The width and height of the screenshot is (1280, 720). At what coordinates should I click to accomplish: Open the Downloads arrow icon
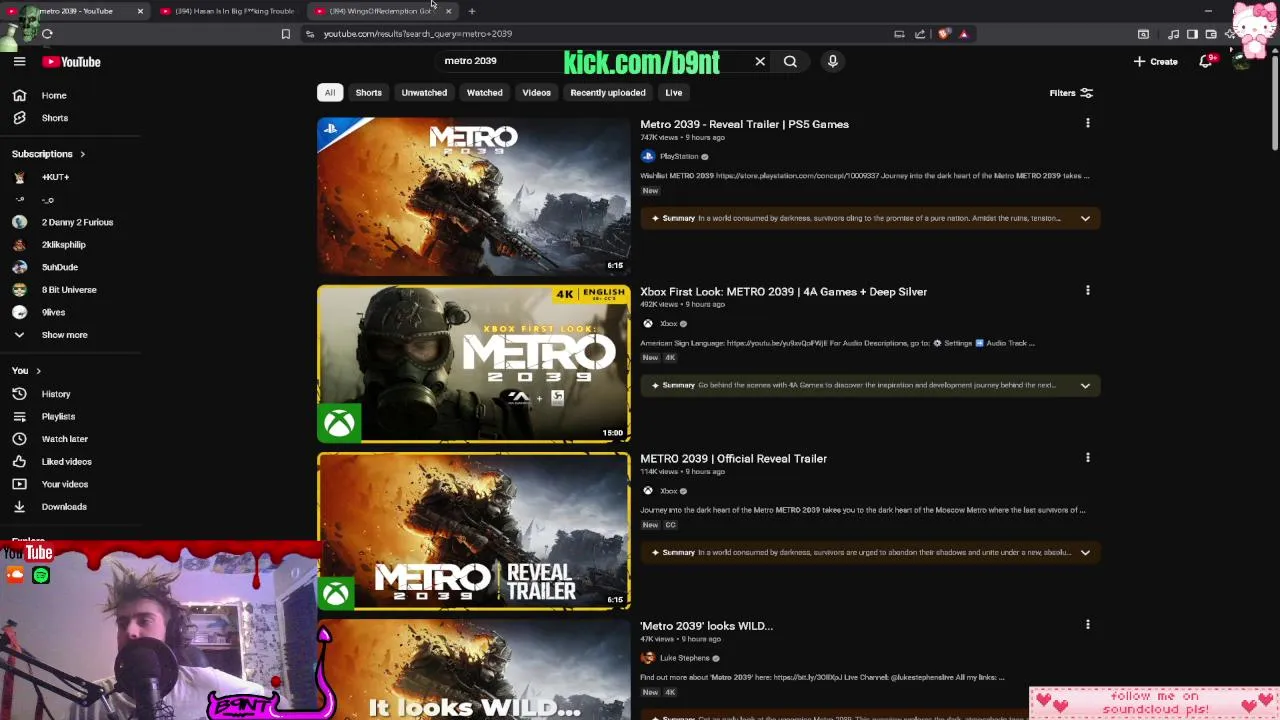point(19,506)
